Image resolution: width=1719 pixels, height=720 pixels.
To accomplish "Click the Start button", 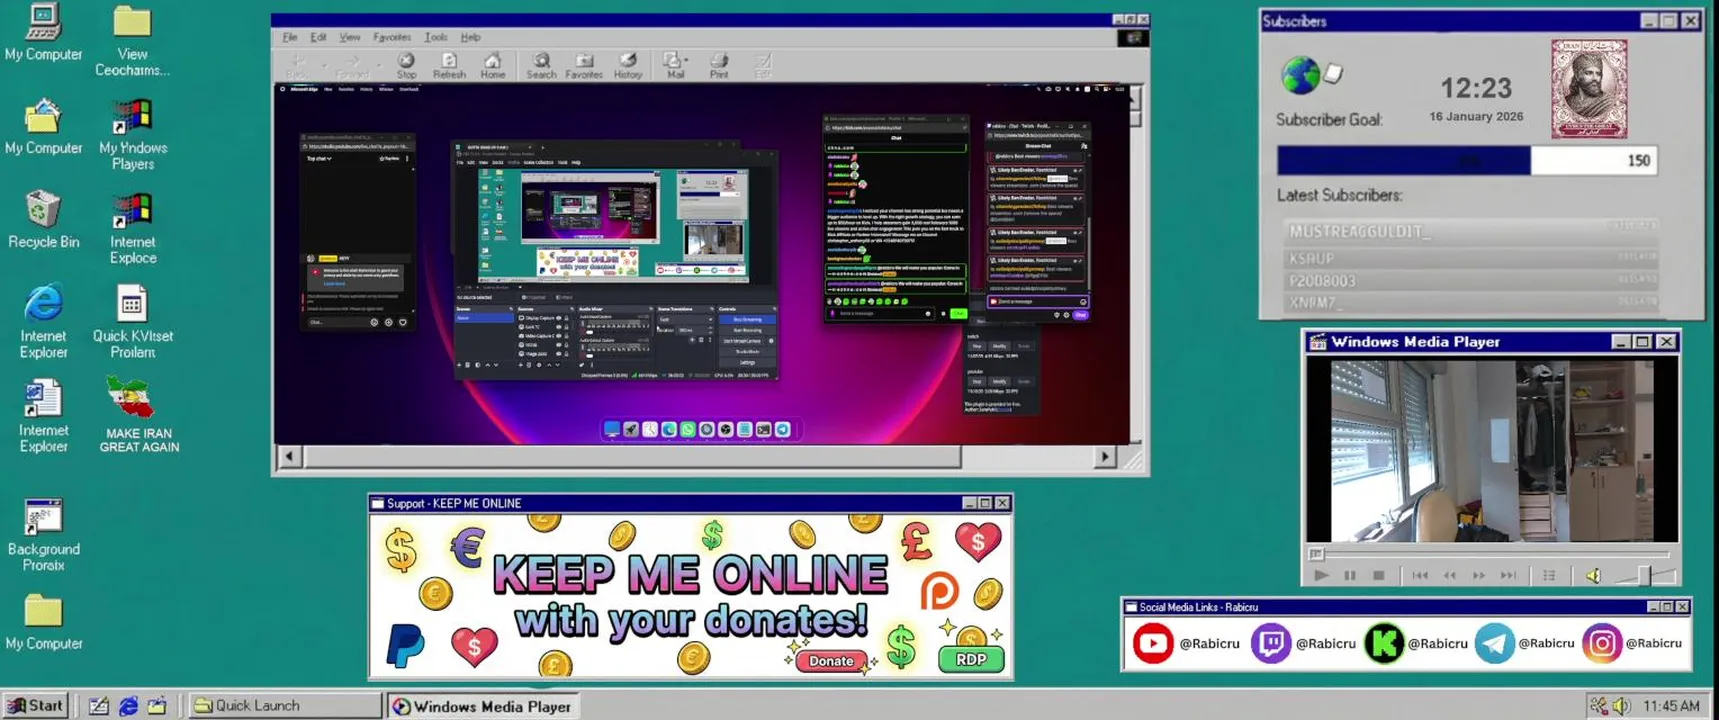I will point(35,705).
